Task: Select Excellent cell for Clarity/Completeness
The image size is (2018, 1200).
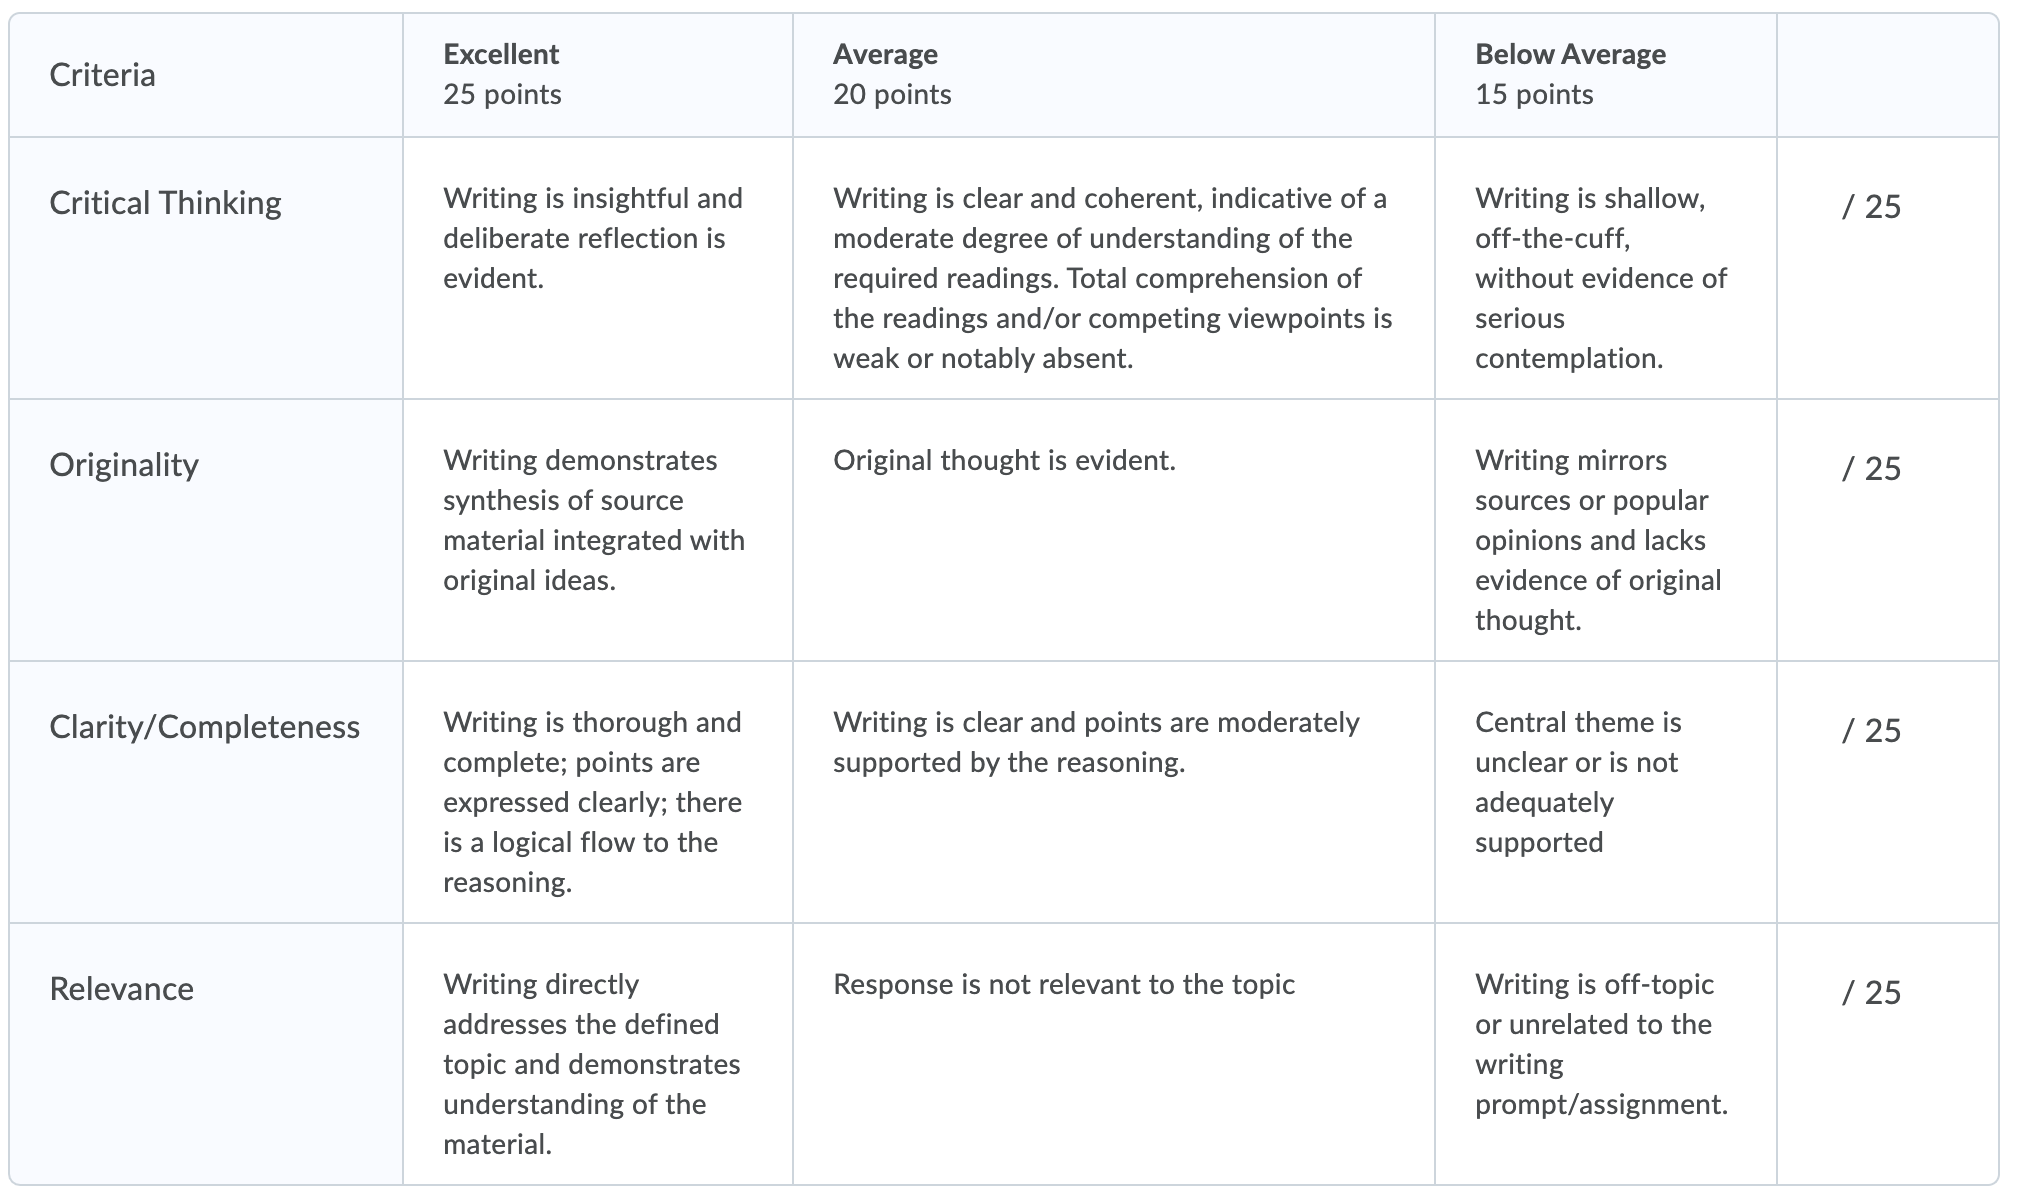Action: (598, 792)
